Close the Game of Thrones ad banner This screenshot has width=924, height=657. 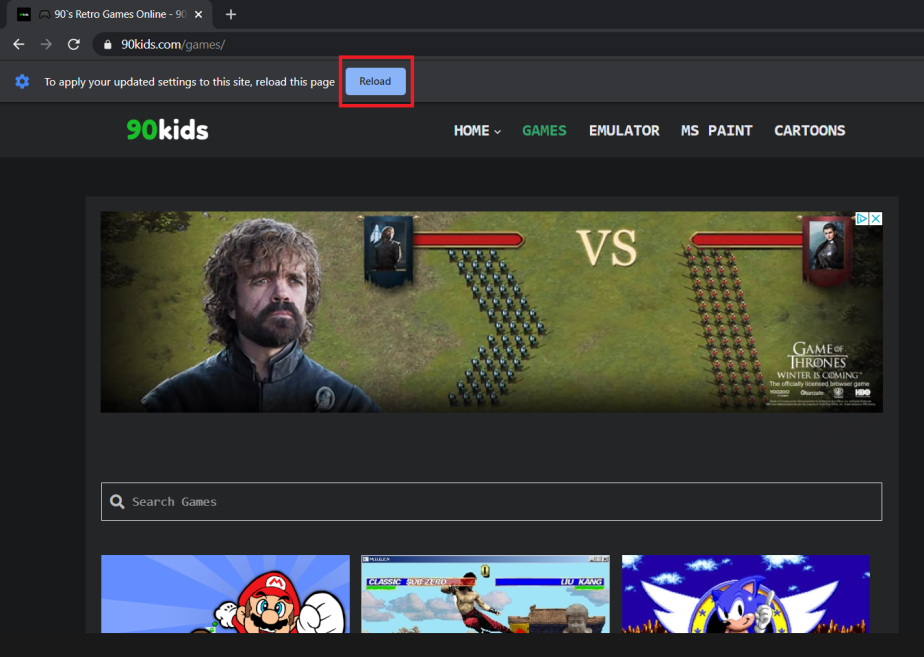(876, 219)
